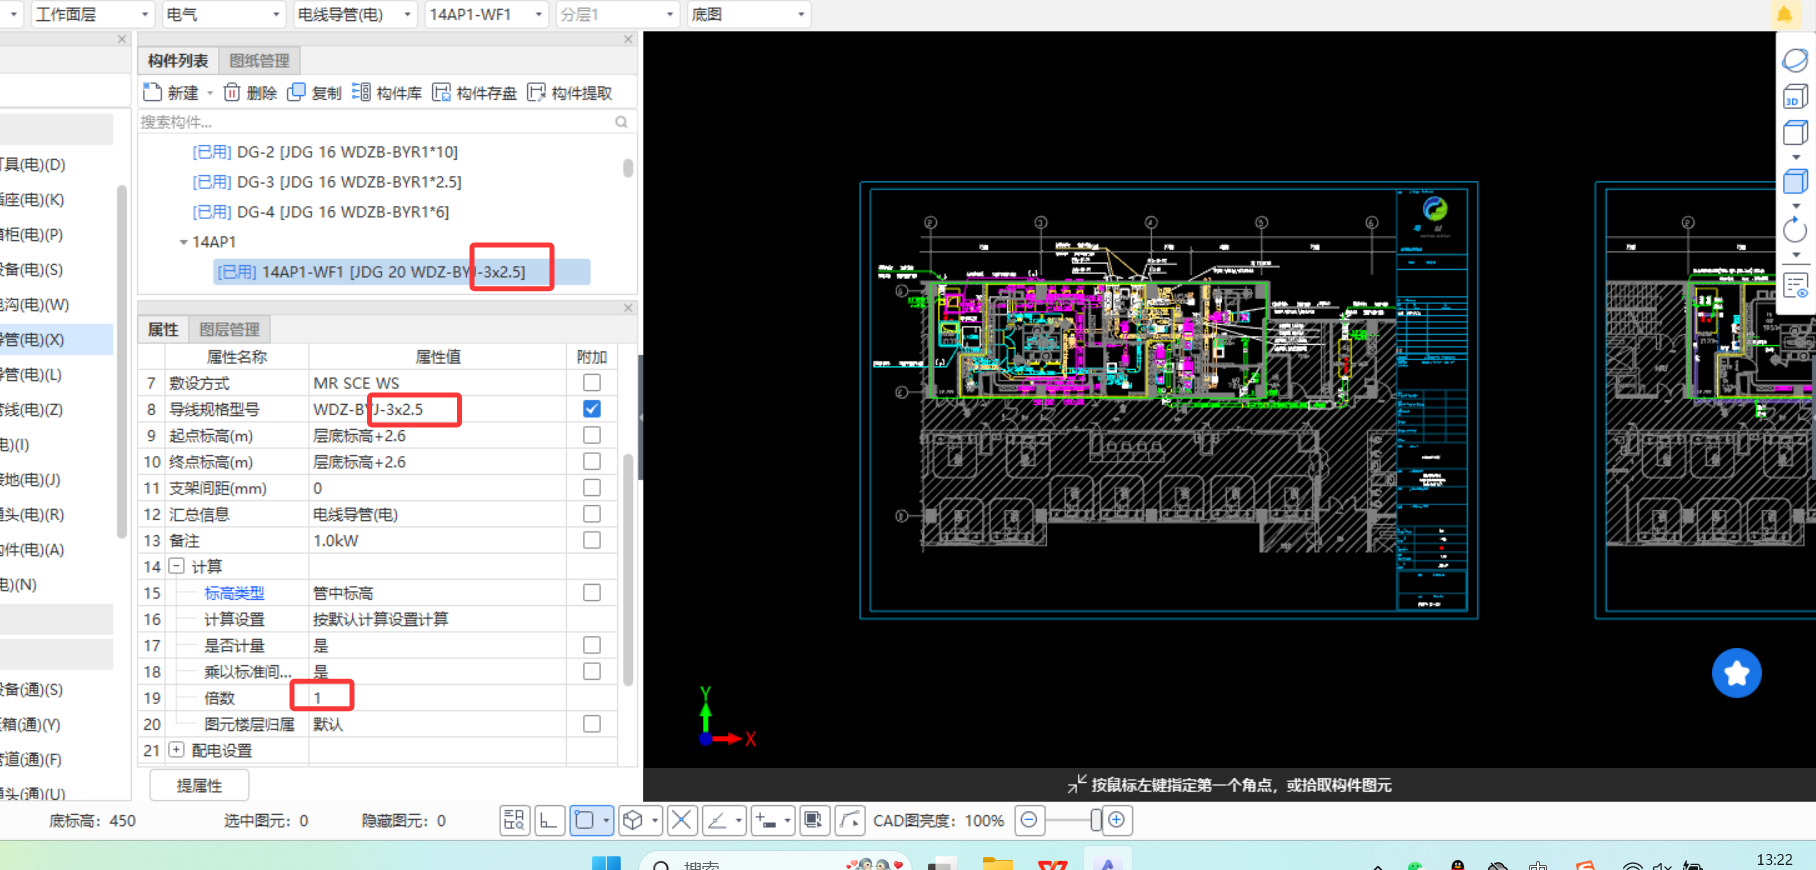
Task: Click the 构件存盘 save component icon
Action: [x=441, y=92]
